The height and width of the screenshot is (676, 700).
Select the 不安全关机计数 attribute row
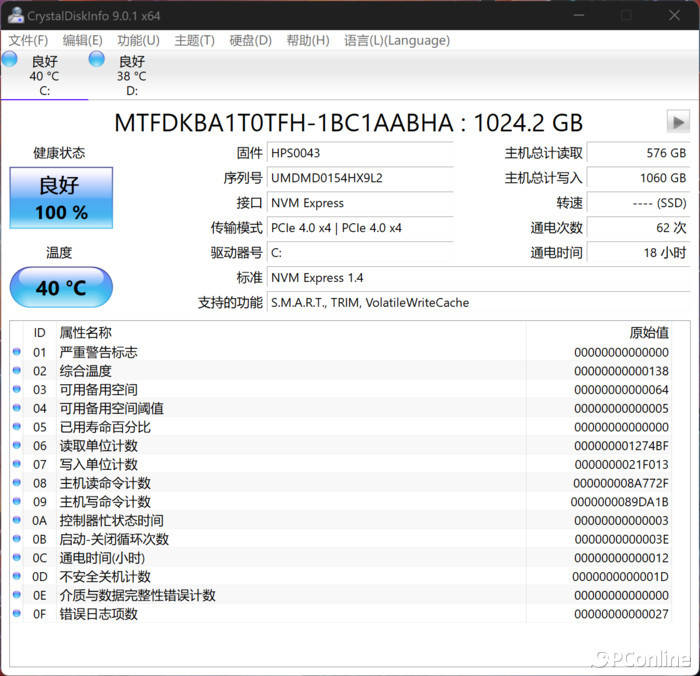click(x=342, y=577)
